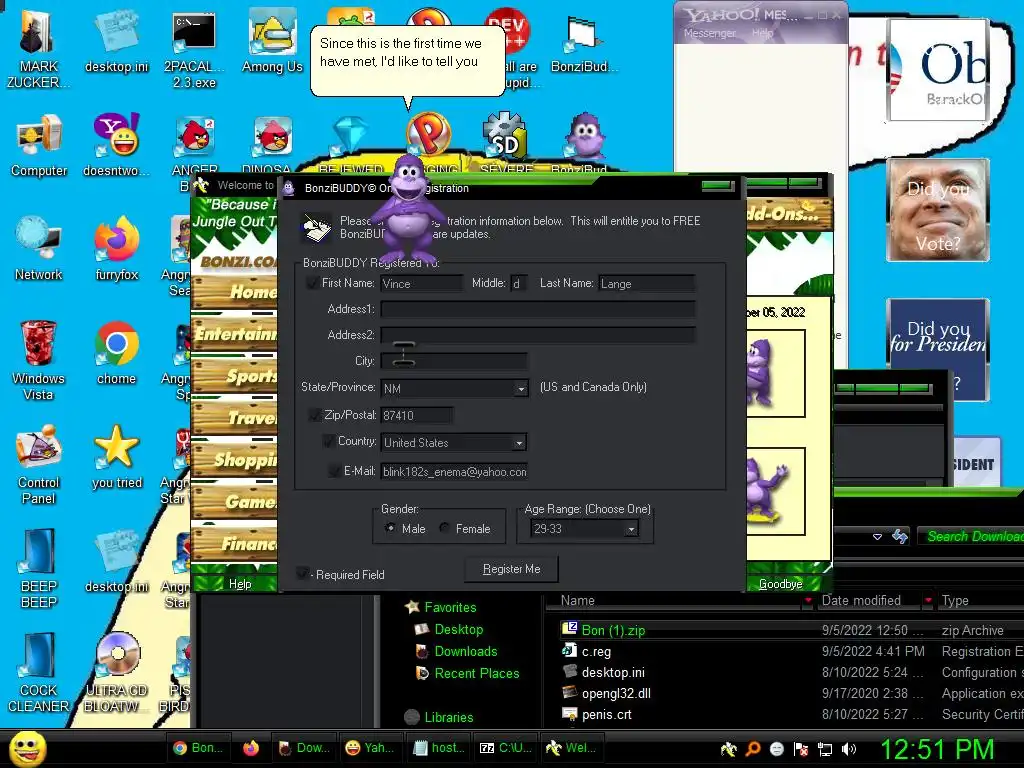1024x768 pixels.
Task: Open the COCK CLEANER desktop icon
Action: point(39,673)
